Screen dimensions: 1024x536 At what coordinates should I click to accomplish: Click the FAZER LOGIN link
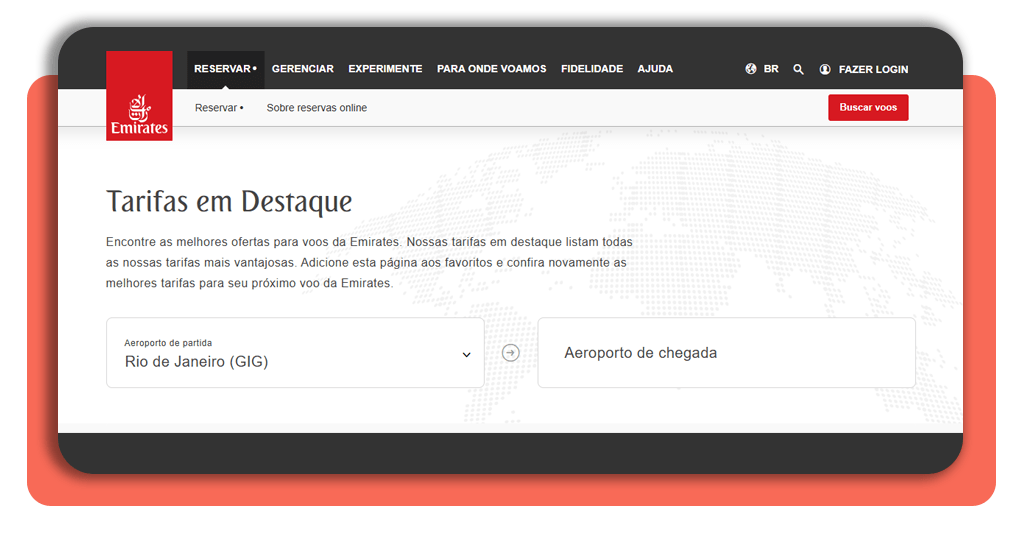[x=873, y=69]
